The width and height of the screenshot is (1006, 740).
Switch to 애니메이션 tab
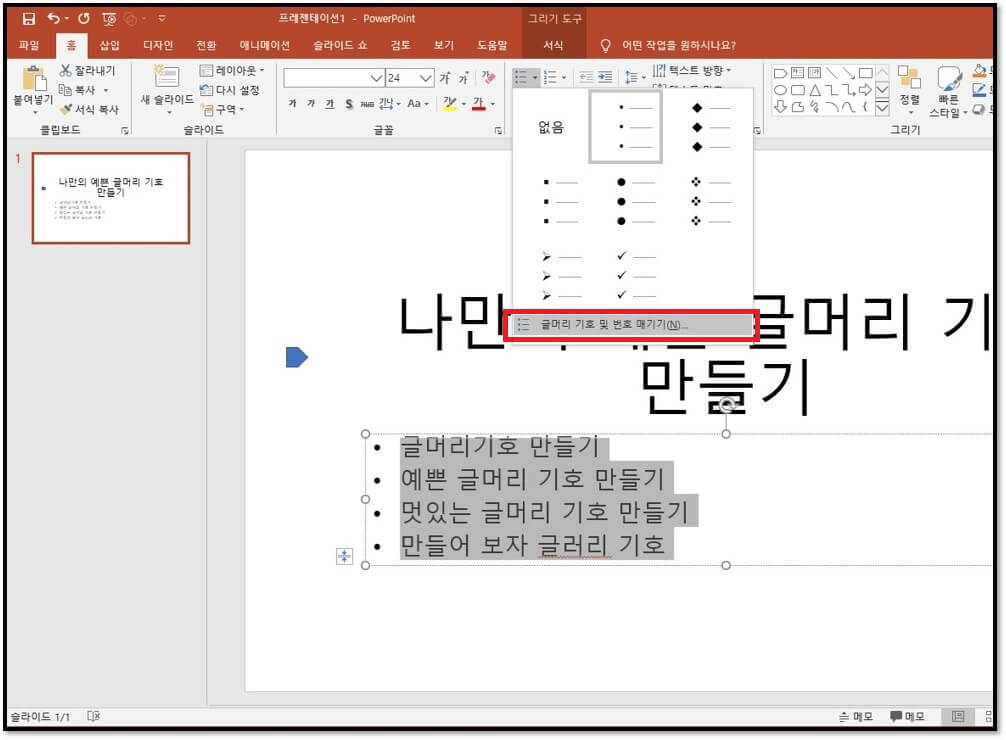pyautogui.click(x=264, y=45)
